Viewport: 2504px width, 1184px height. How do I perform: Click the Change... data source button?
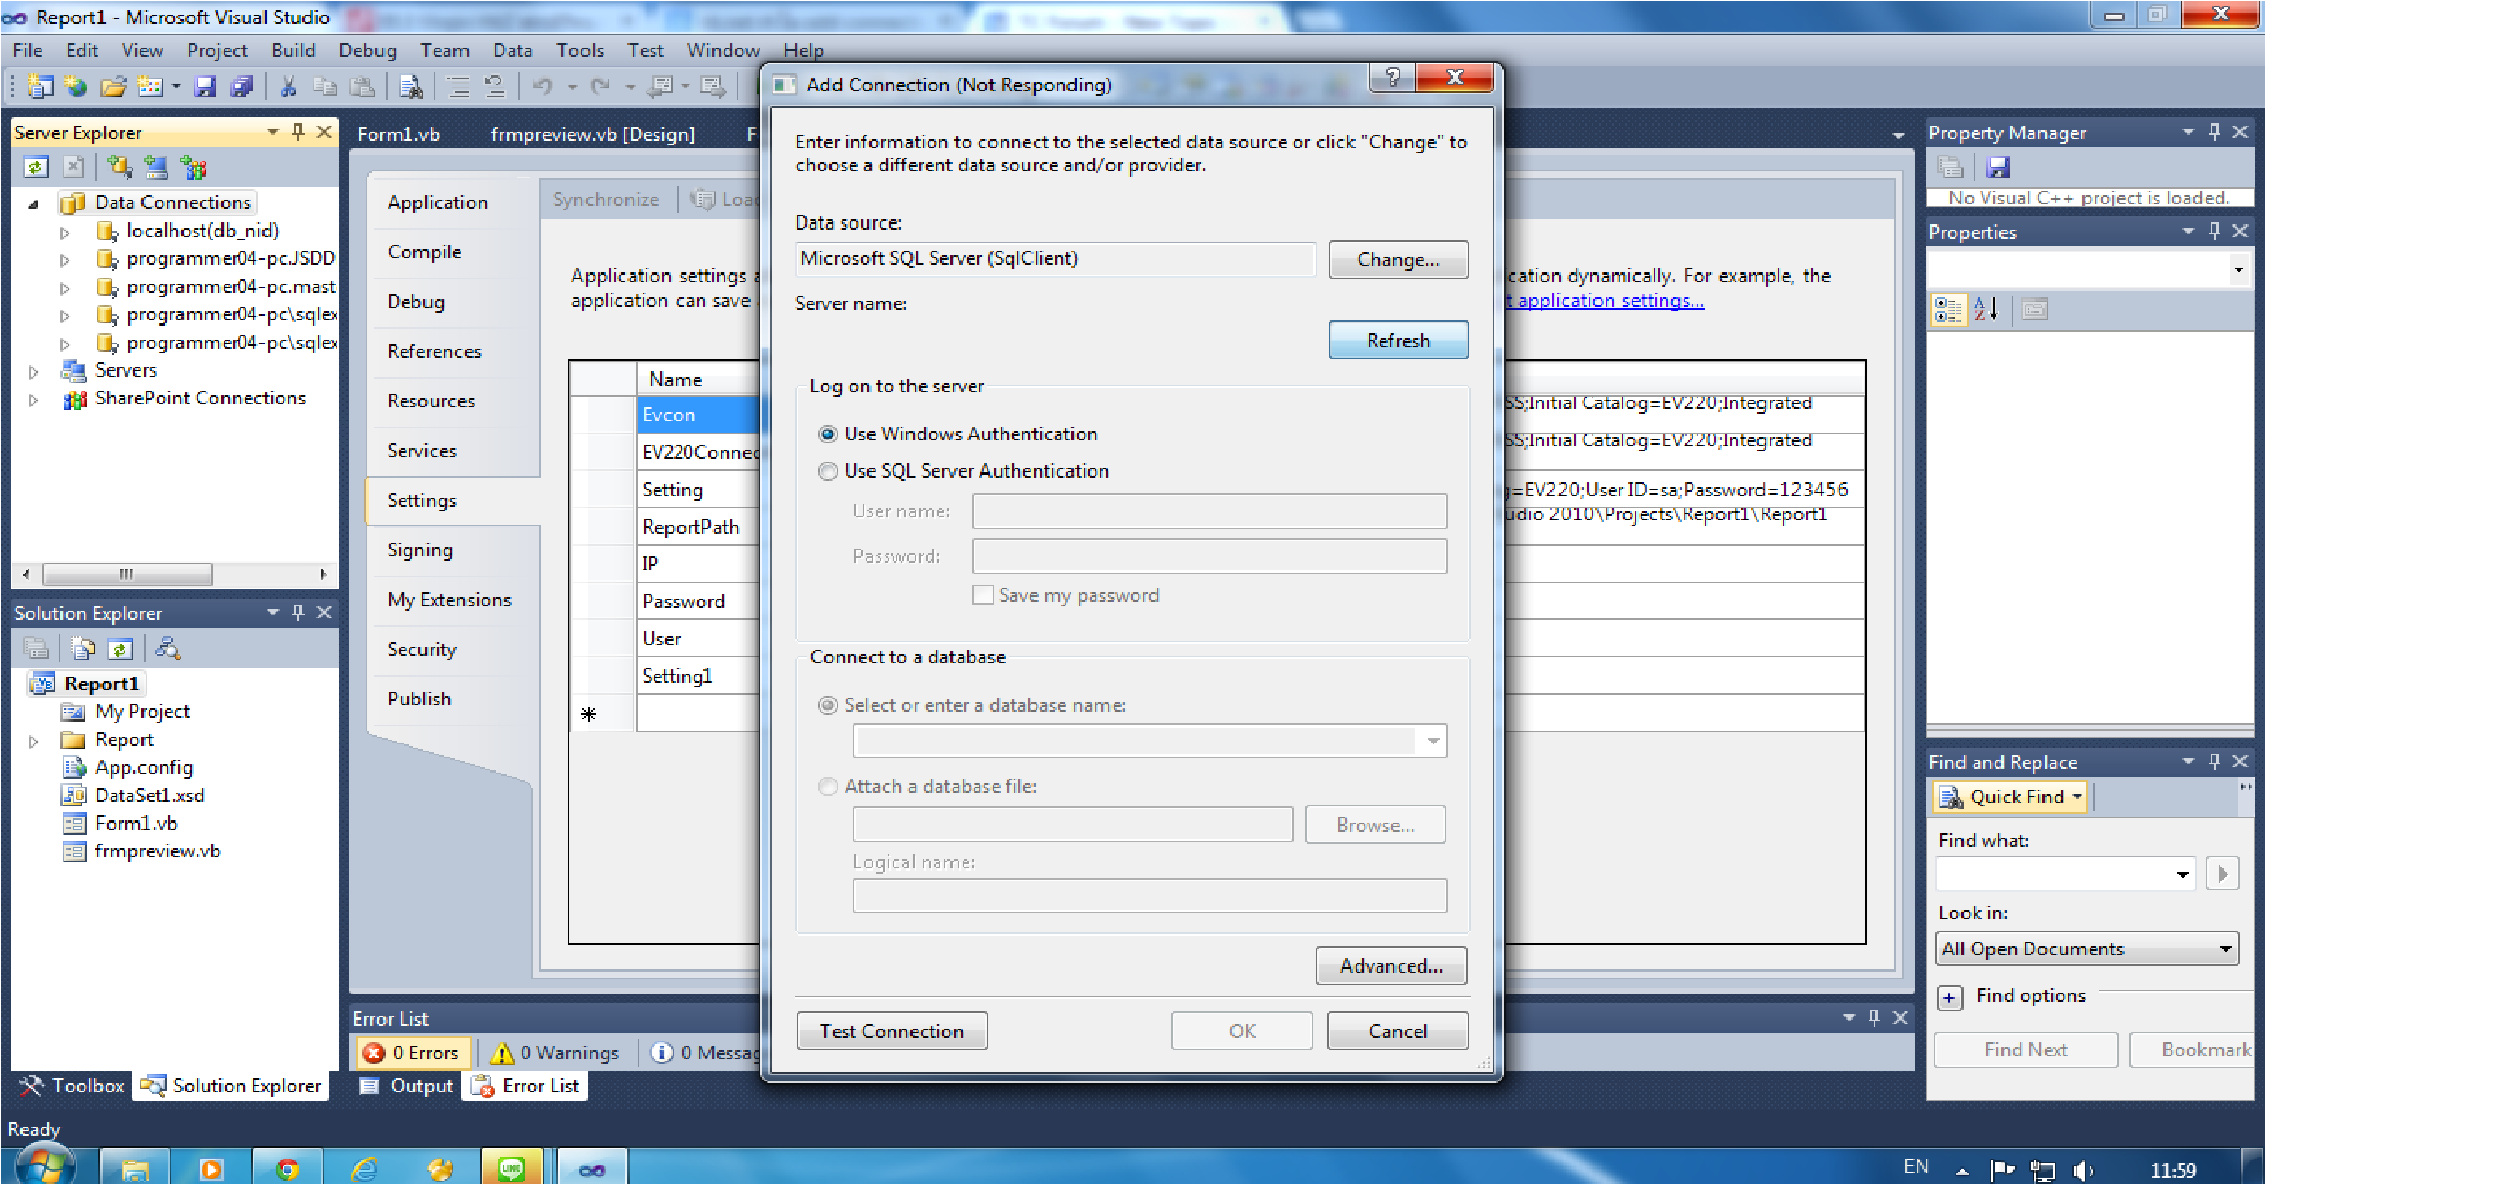tap(1398, 259)
